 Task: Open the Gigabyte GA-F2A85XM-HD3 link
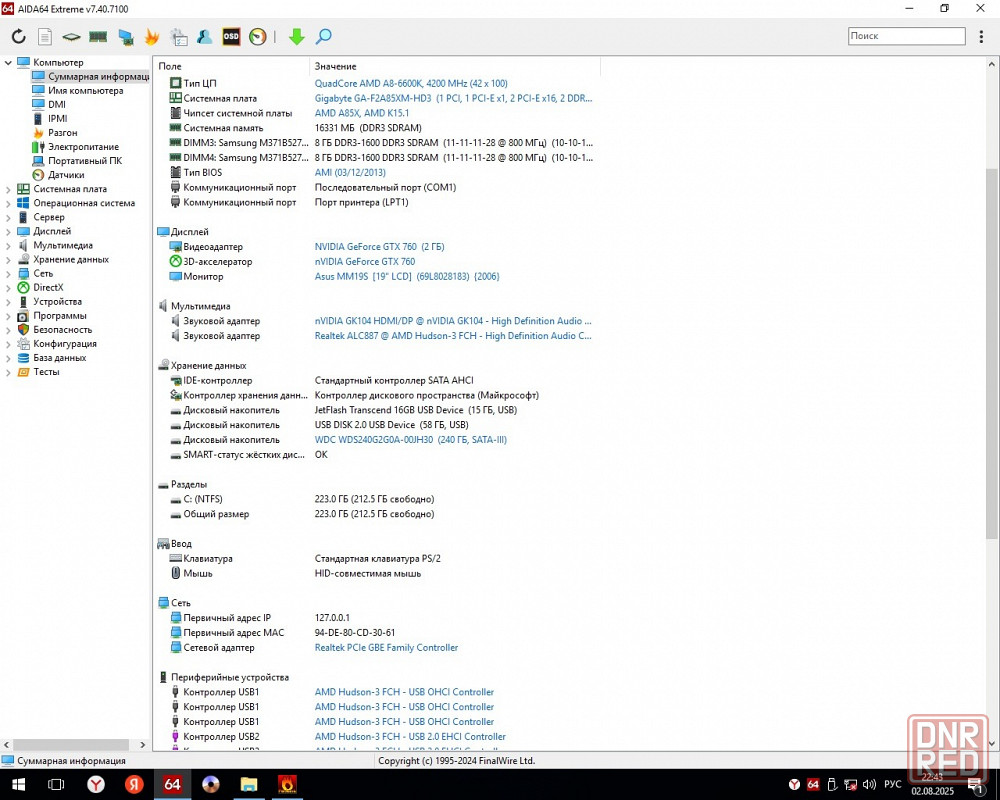tap(453, 98)
